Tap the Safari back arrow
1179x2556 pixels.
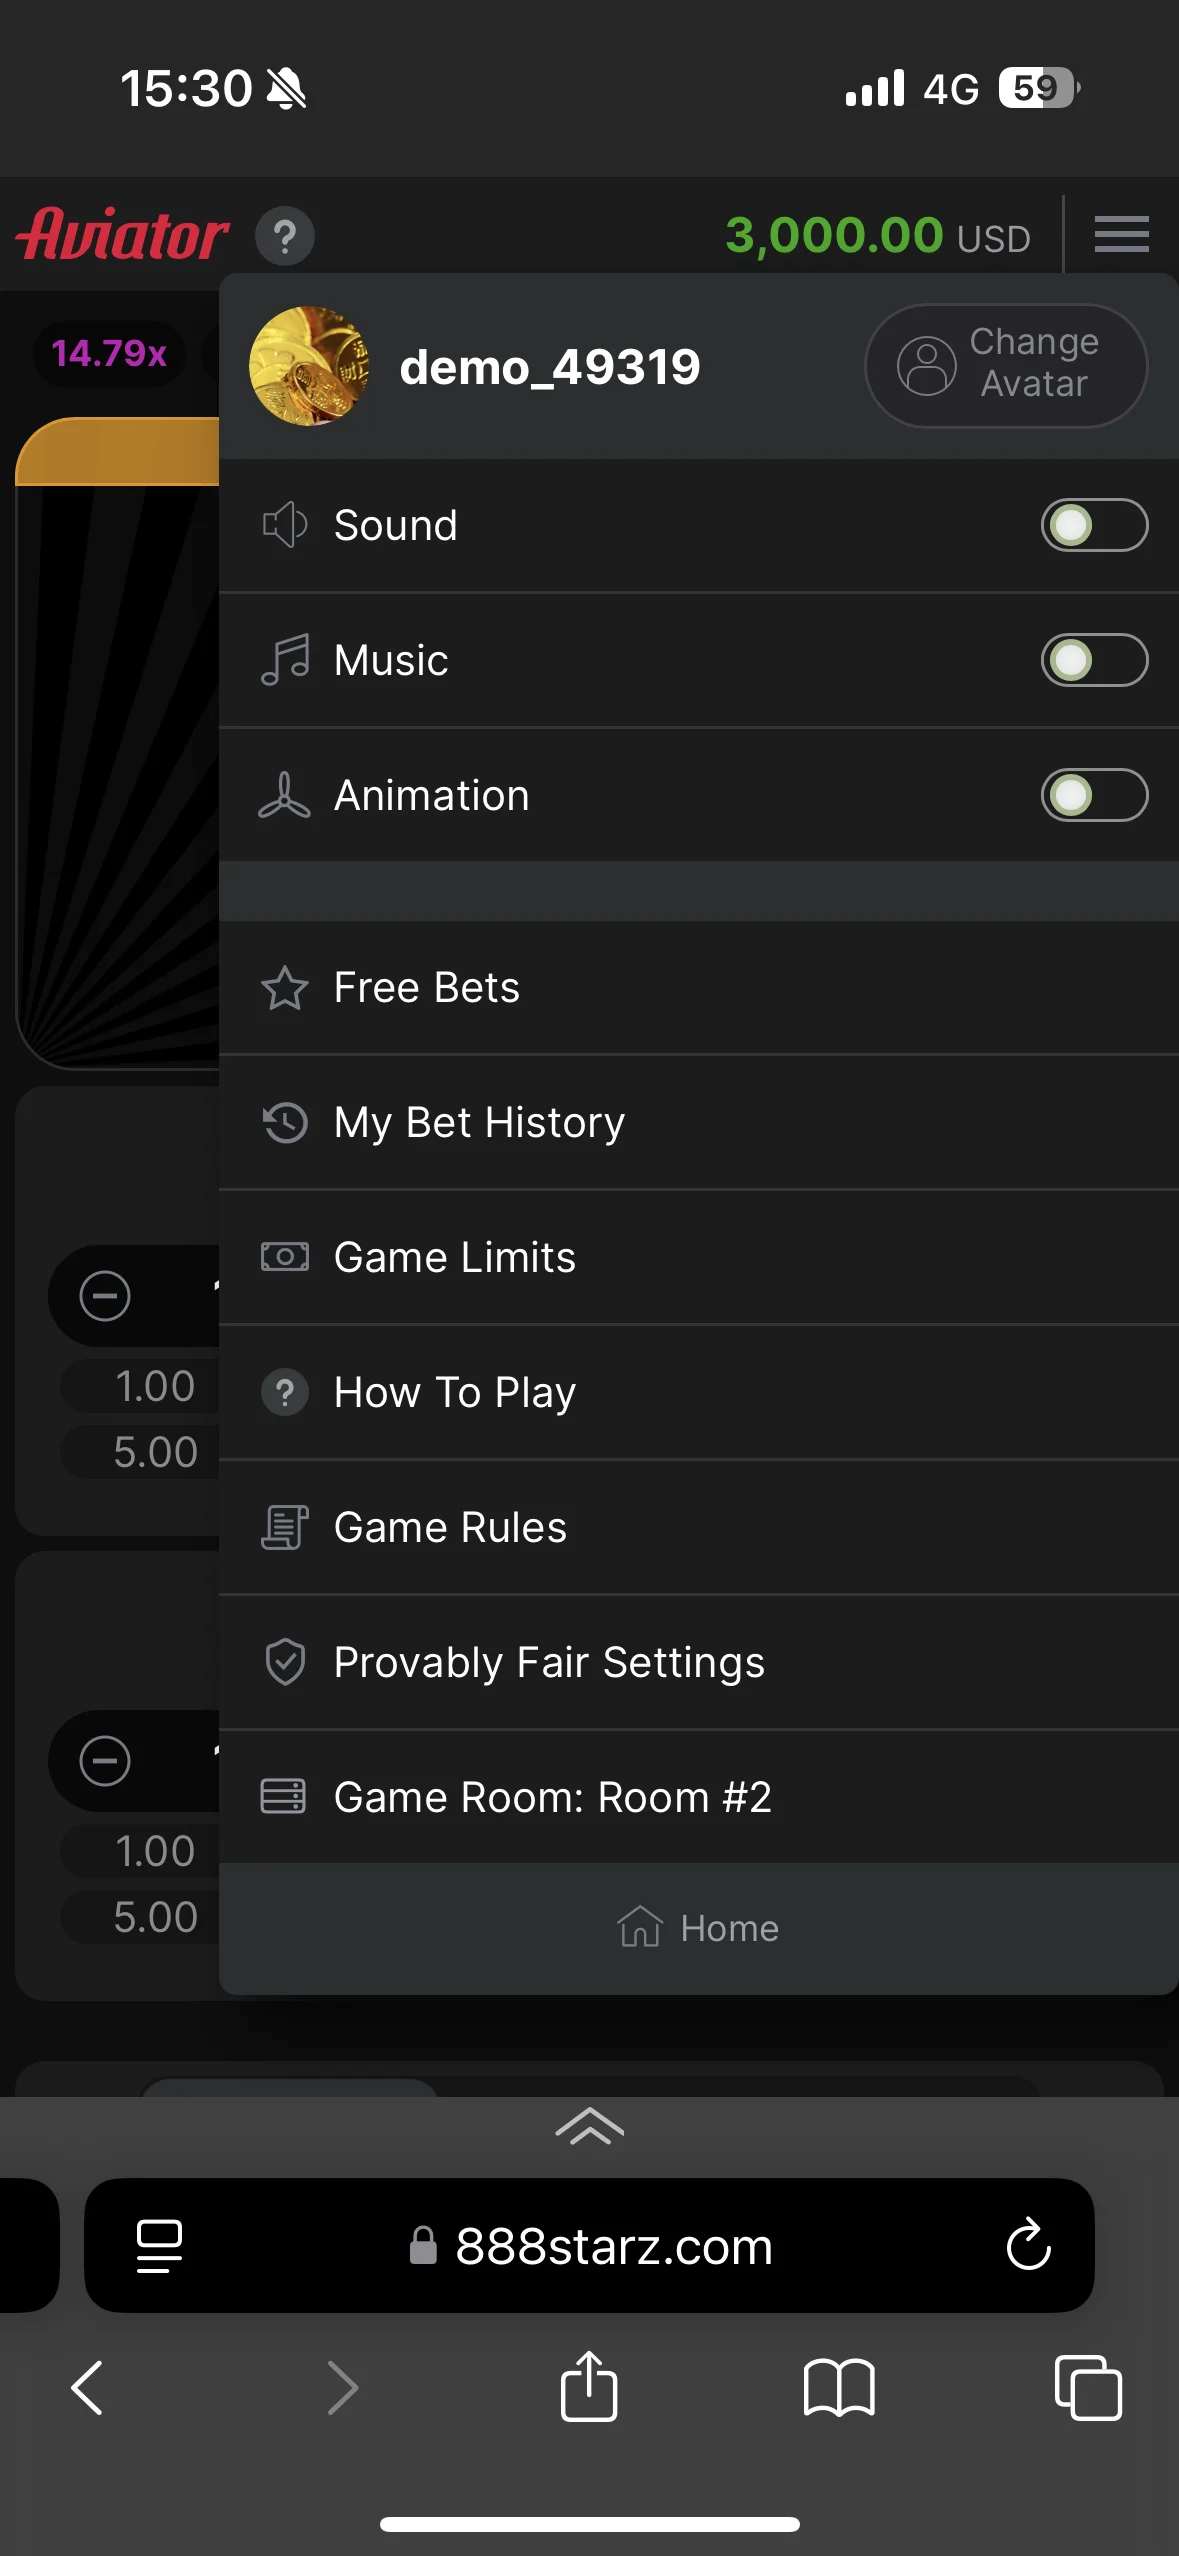point(88,2387)
